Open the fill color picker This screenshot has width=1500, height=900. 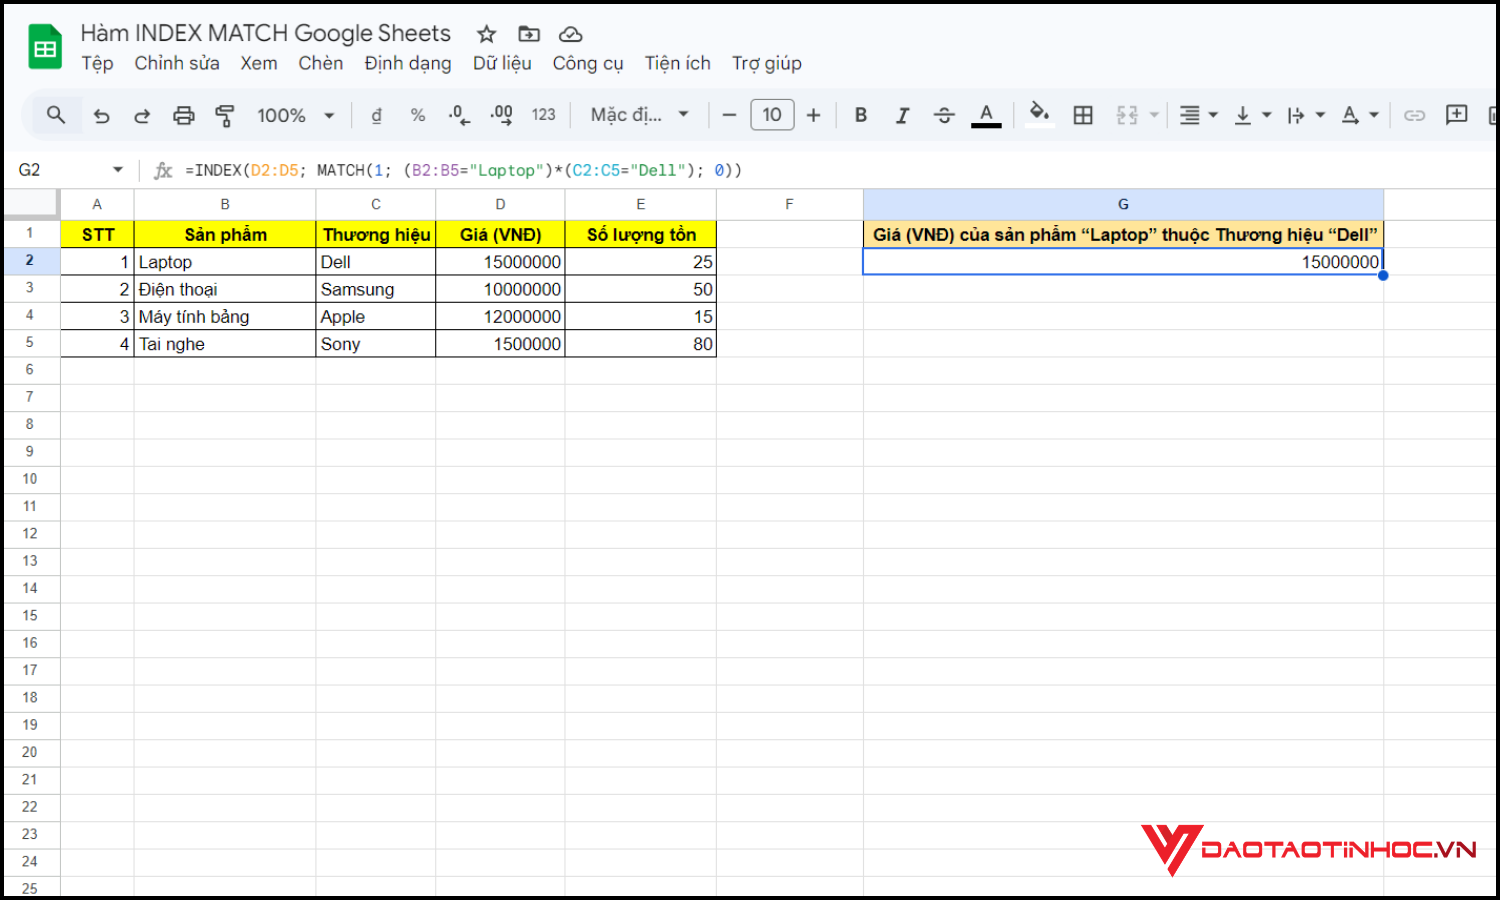click(1039, 115)
